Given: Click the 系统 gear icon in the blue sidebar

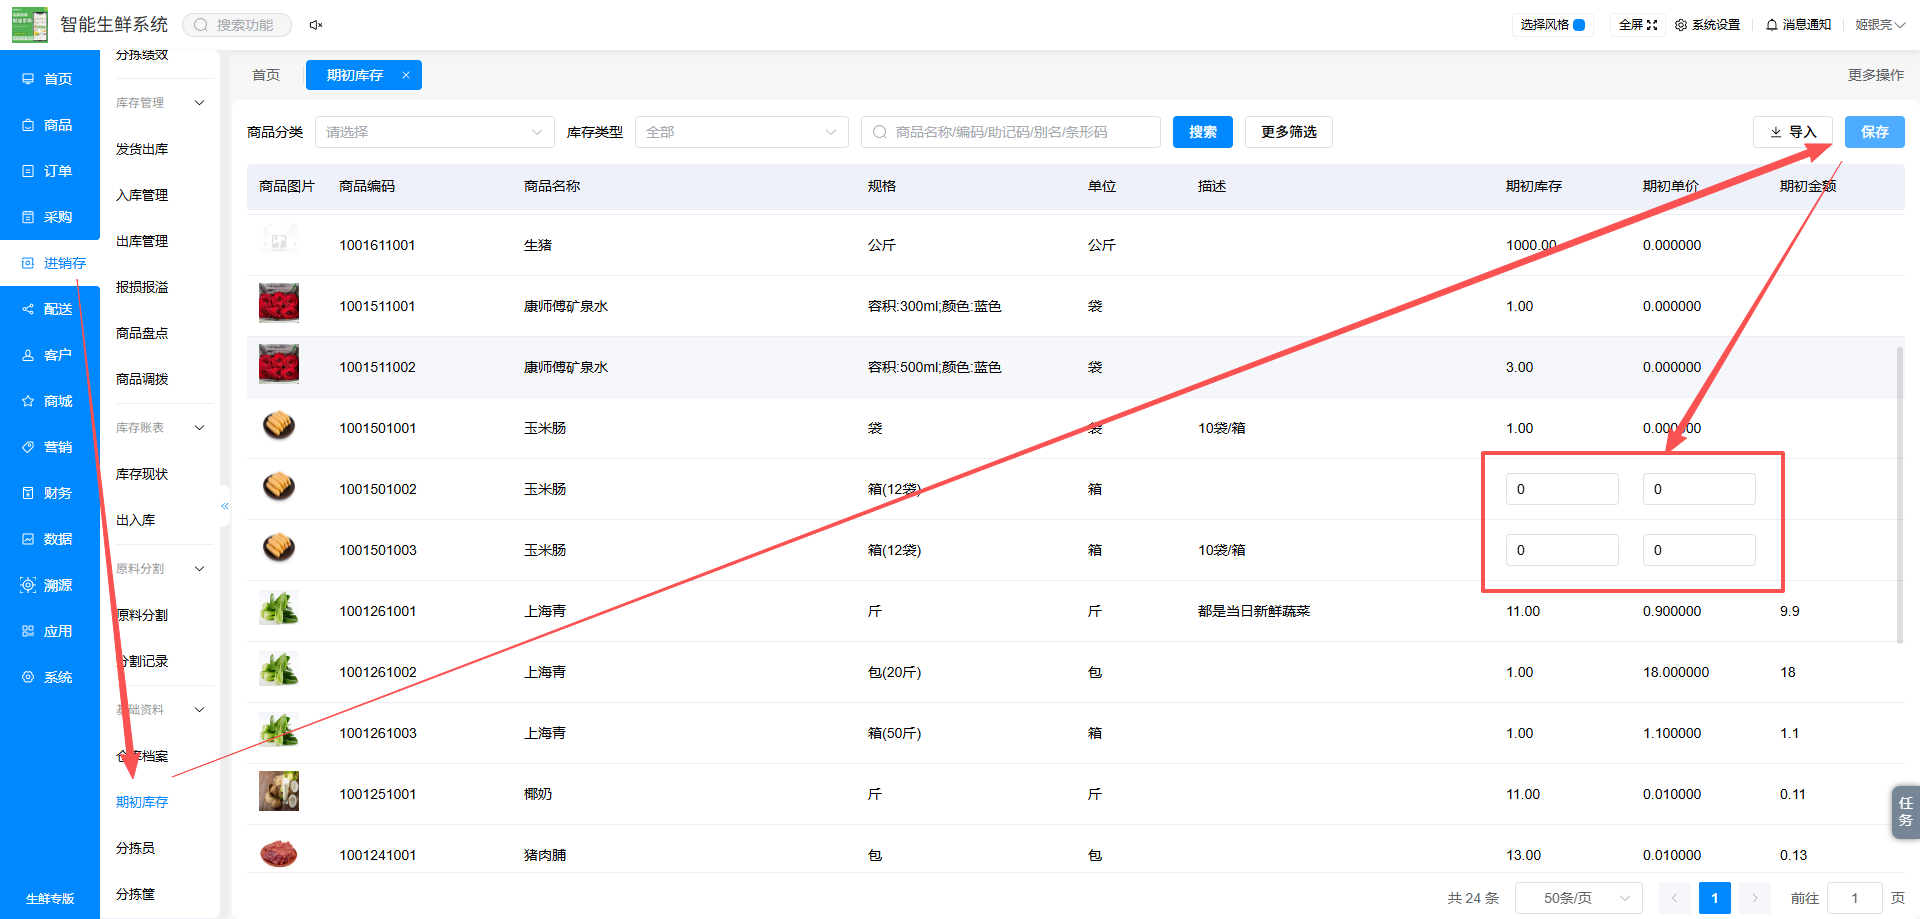Looking at the screenshot, I should (x=28, y=677).
